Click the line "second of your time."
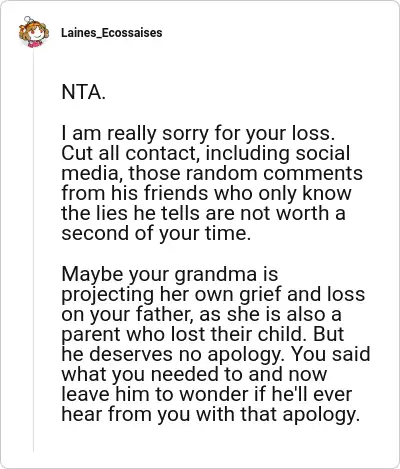Image resolution: width=400 pixels, height=469 pixels. [x=156, y=233]
